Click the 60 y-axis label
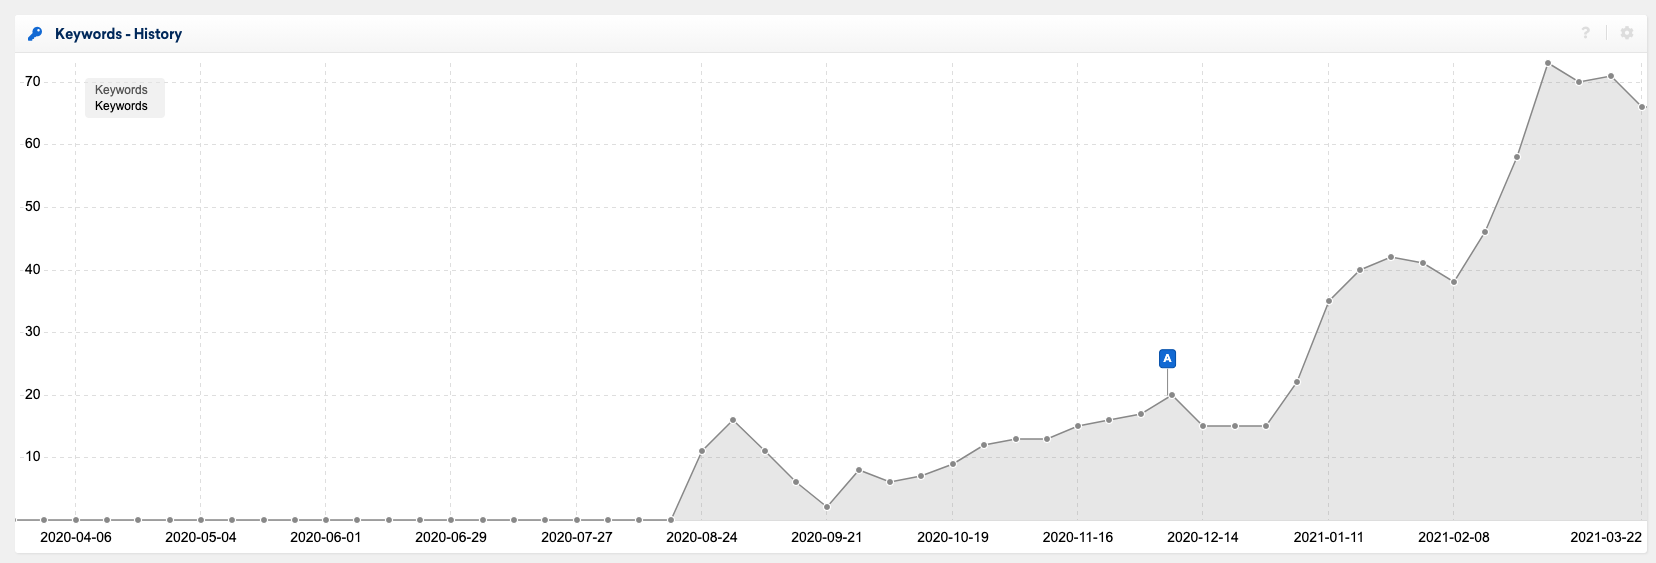This screenshot has height=563, width=1656. pos(33,143)
